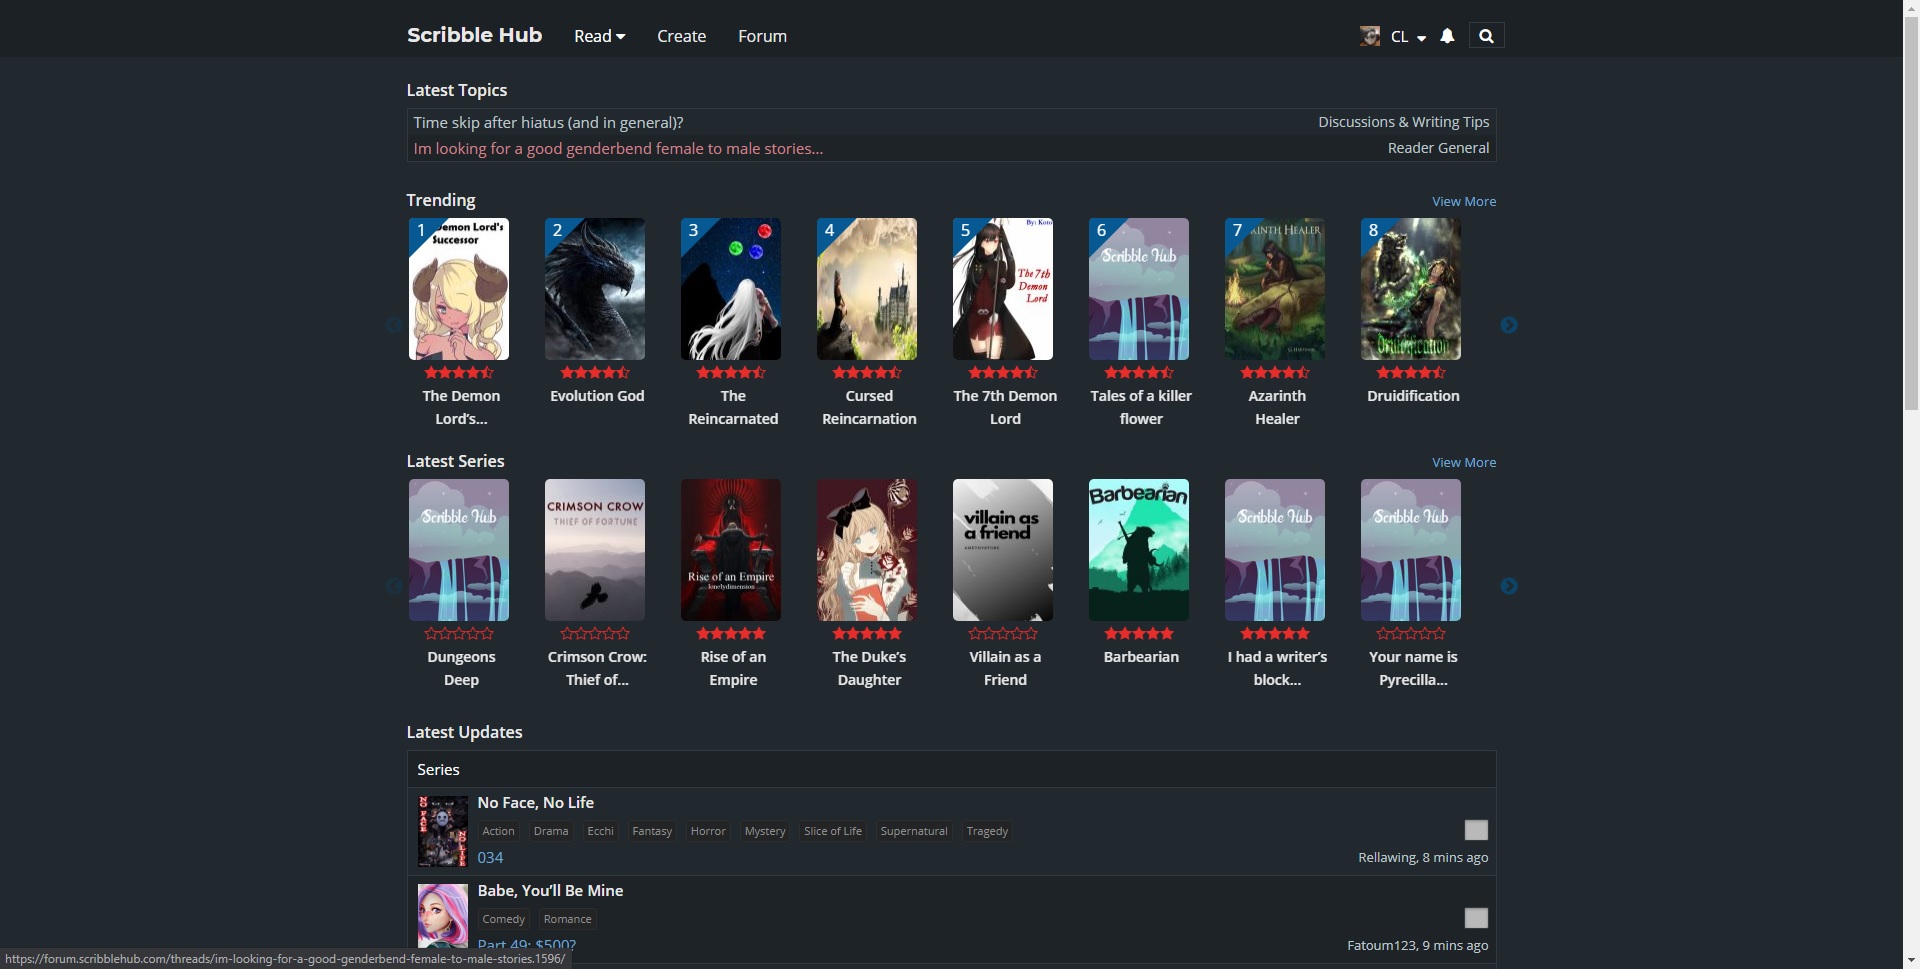Open the No Face, No Life cover icon
The height and width of the screenshot is (969, 1920).
coord(442,831)
